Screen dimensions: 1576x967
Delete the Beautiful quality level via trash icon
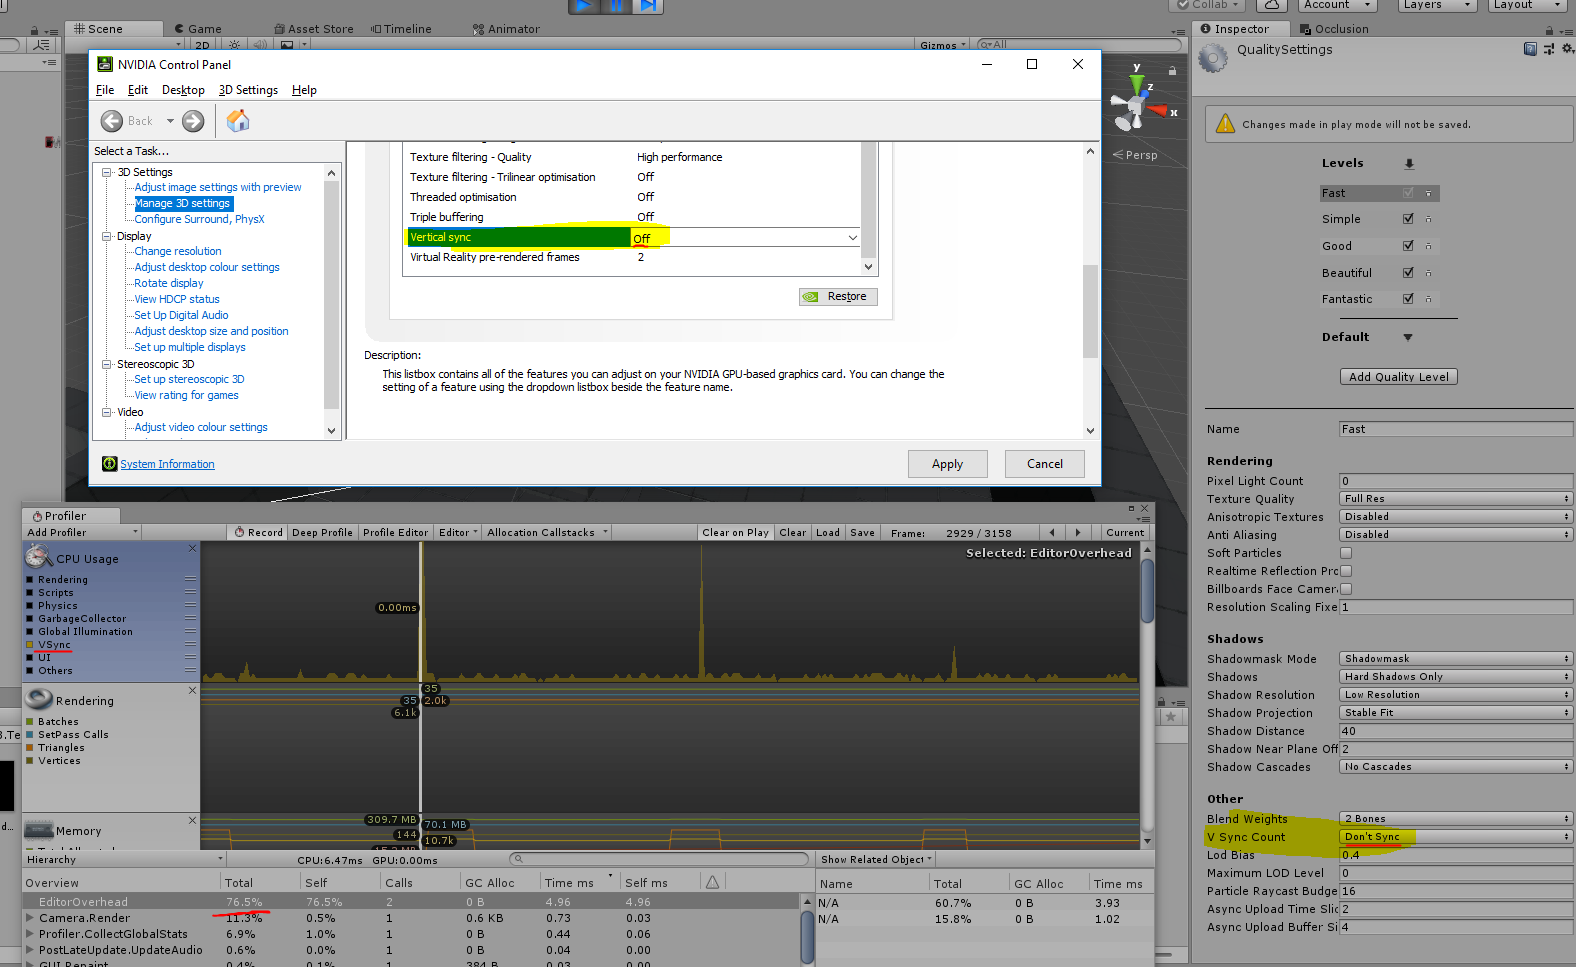[1428, 273]
